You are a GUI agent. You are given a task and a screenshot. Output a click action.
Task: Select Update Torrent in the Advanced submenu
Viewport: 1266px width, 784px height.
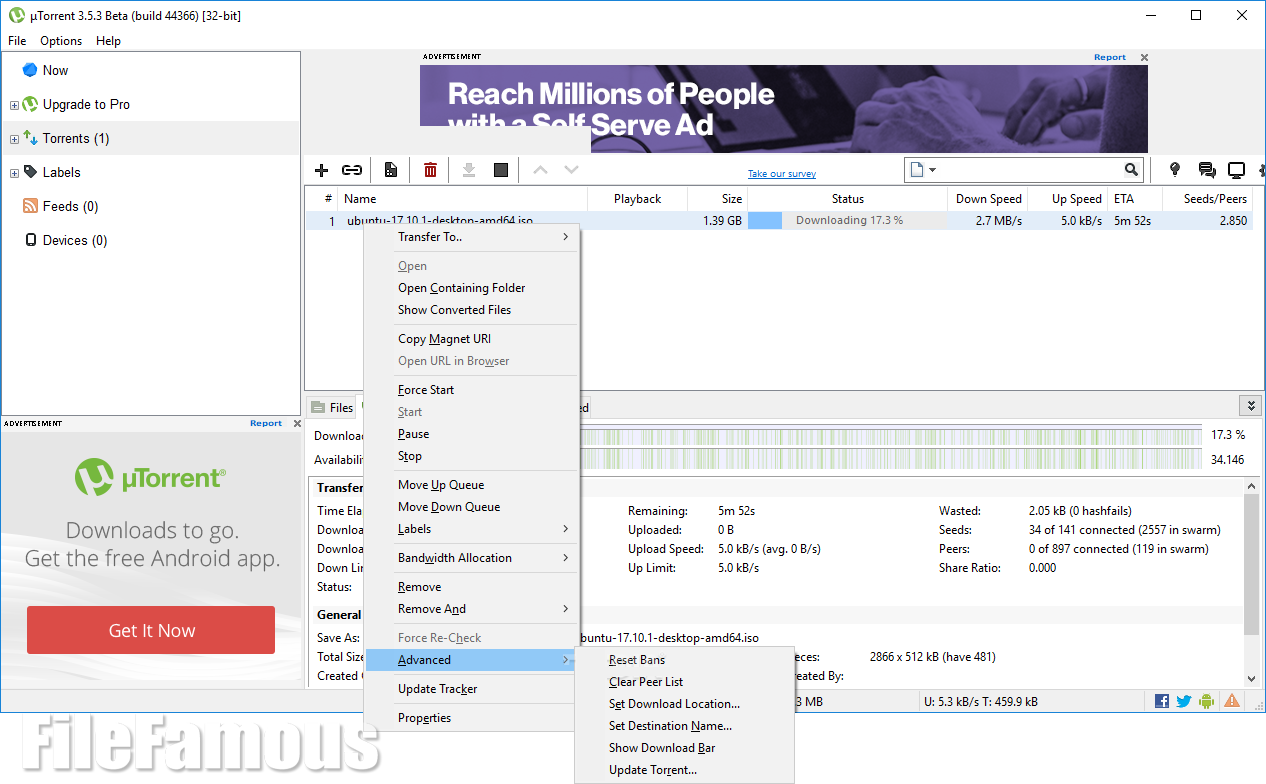pos(684,770)
